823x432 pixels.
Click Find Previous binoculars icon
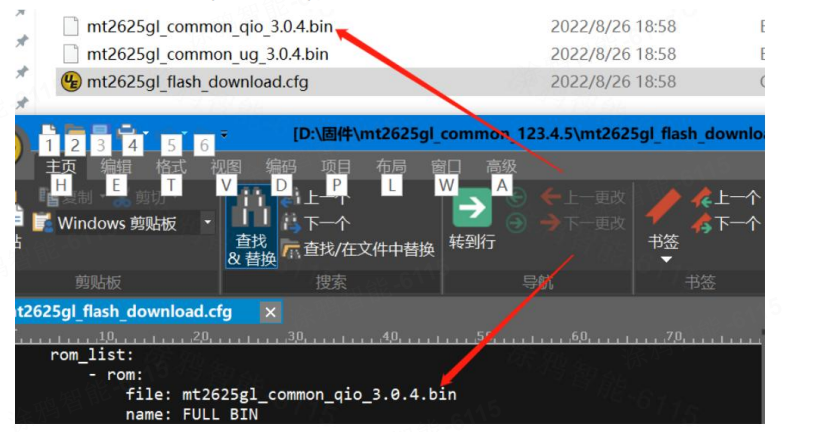291,198
